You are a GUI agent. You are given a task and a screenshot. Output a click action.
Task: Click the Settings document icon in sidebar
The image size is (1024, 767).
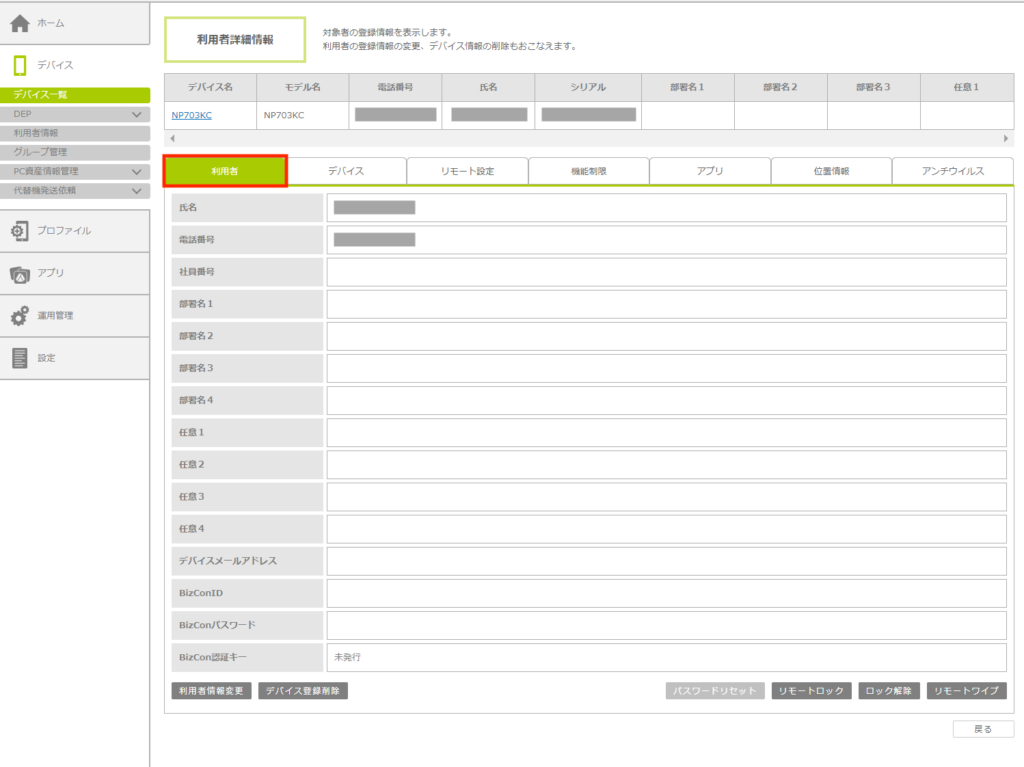[x=20, y=358]
